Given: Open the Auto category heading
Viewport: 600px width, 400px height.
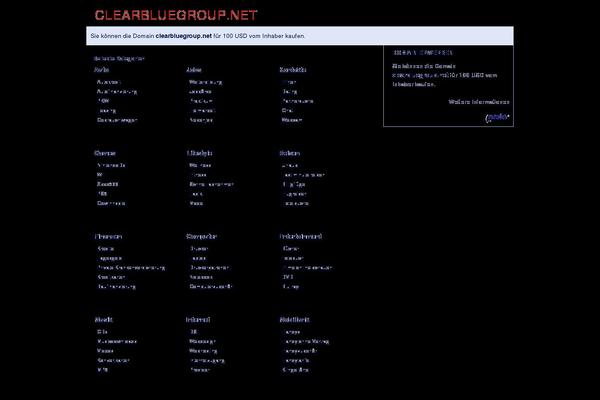Looking at the screenshot, I should click(102, 70).
